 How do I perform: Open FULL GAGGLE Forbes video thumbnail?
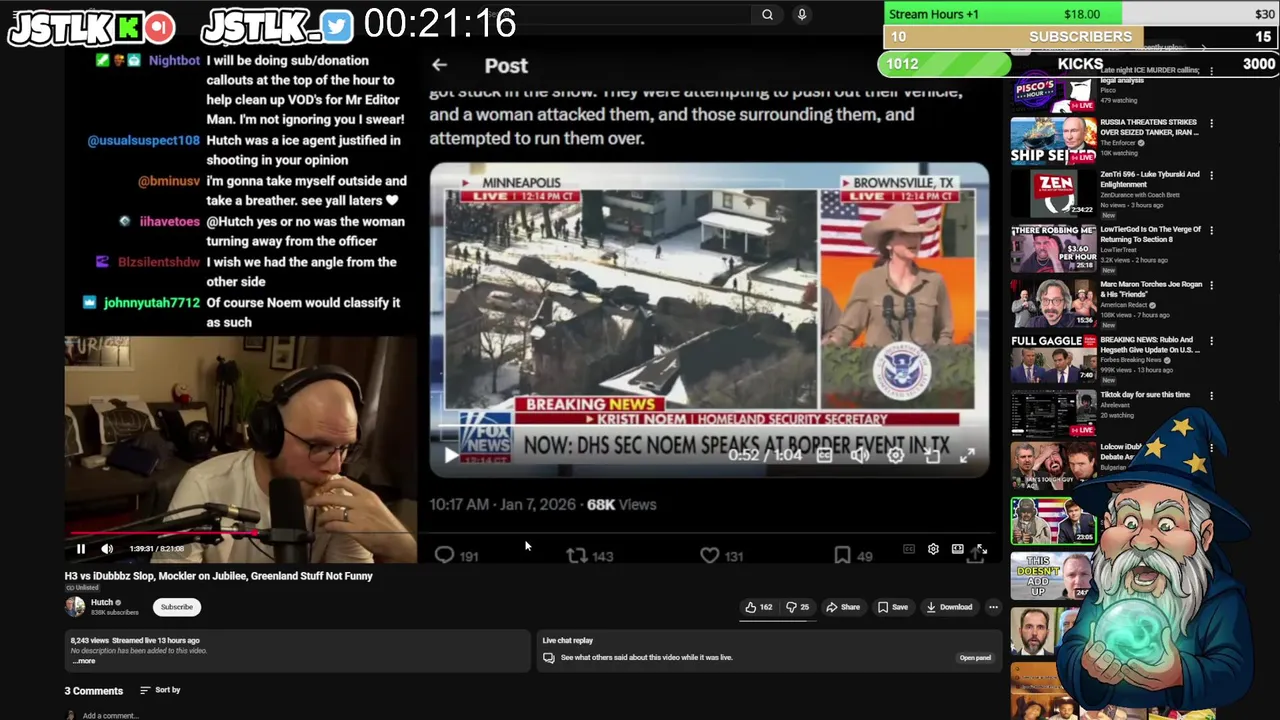(x=1053, y=359)
